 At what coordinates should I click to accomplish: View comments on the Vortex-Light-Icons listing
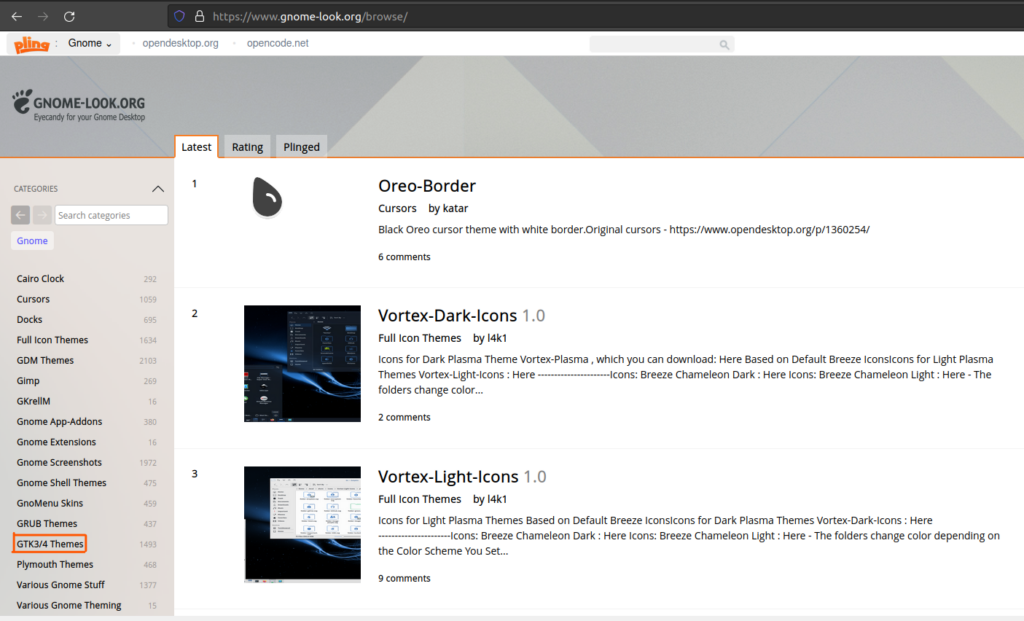[404, 577]
